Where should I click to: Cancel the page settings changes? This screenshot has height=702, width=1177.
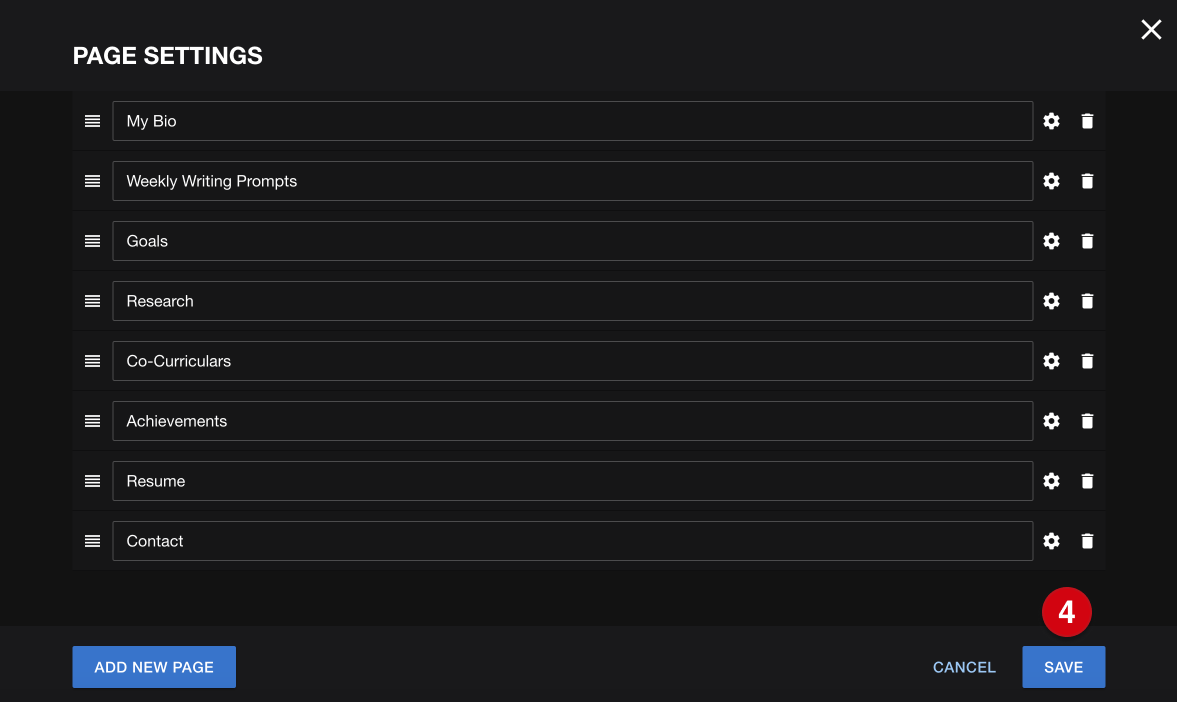(x=964, y=667)
